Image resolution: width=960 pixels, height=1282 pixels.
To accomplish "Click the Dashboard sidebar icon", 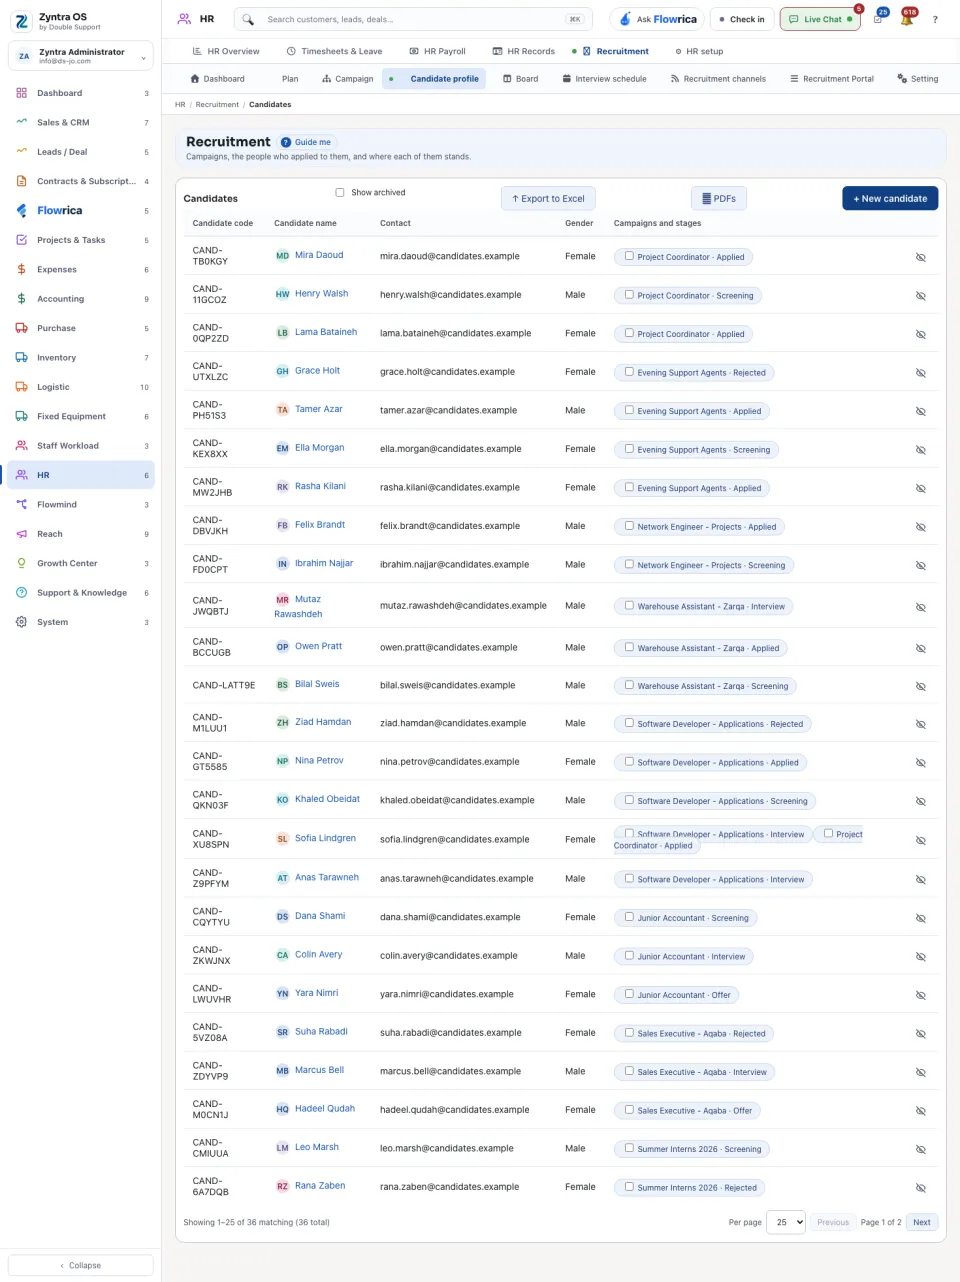I will (21, 93).
